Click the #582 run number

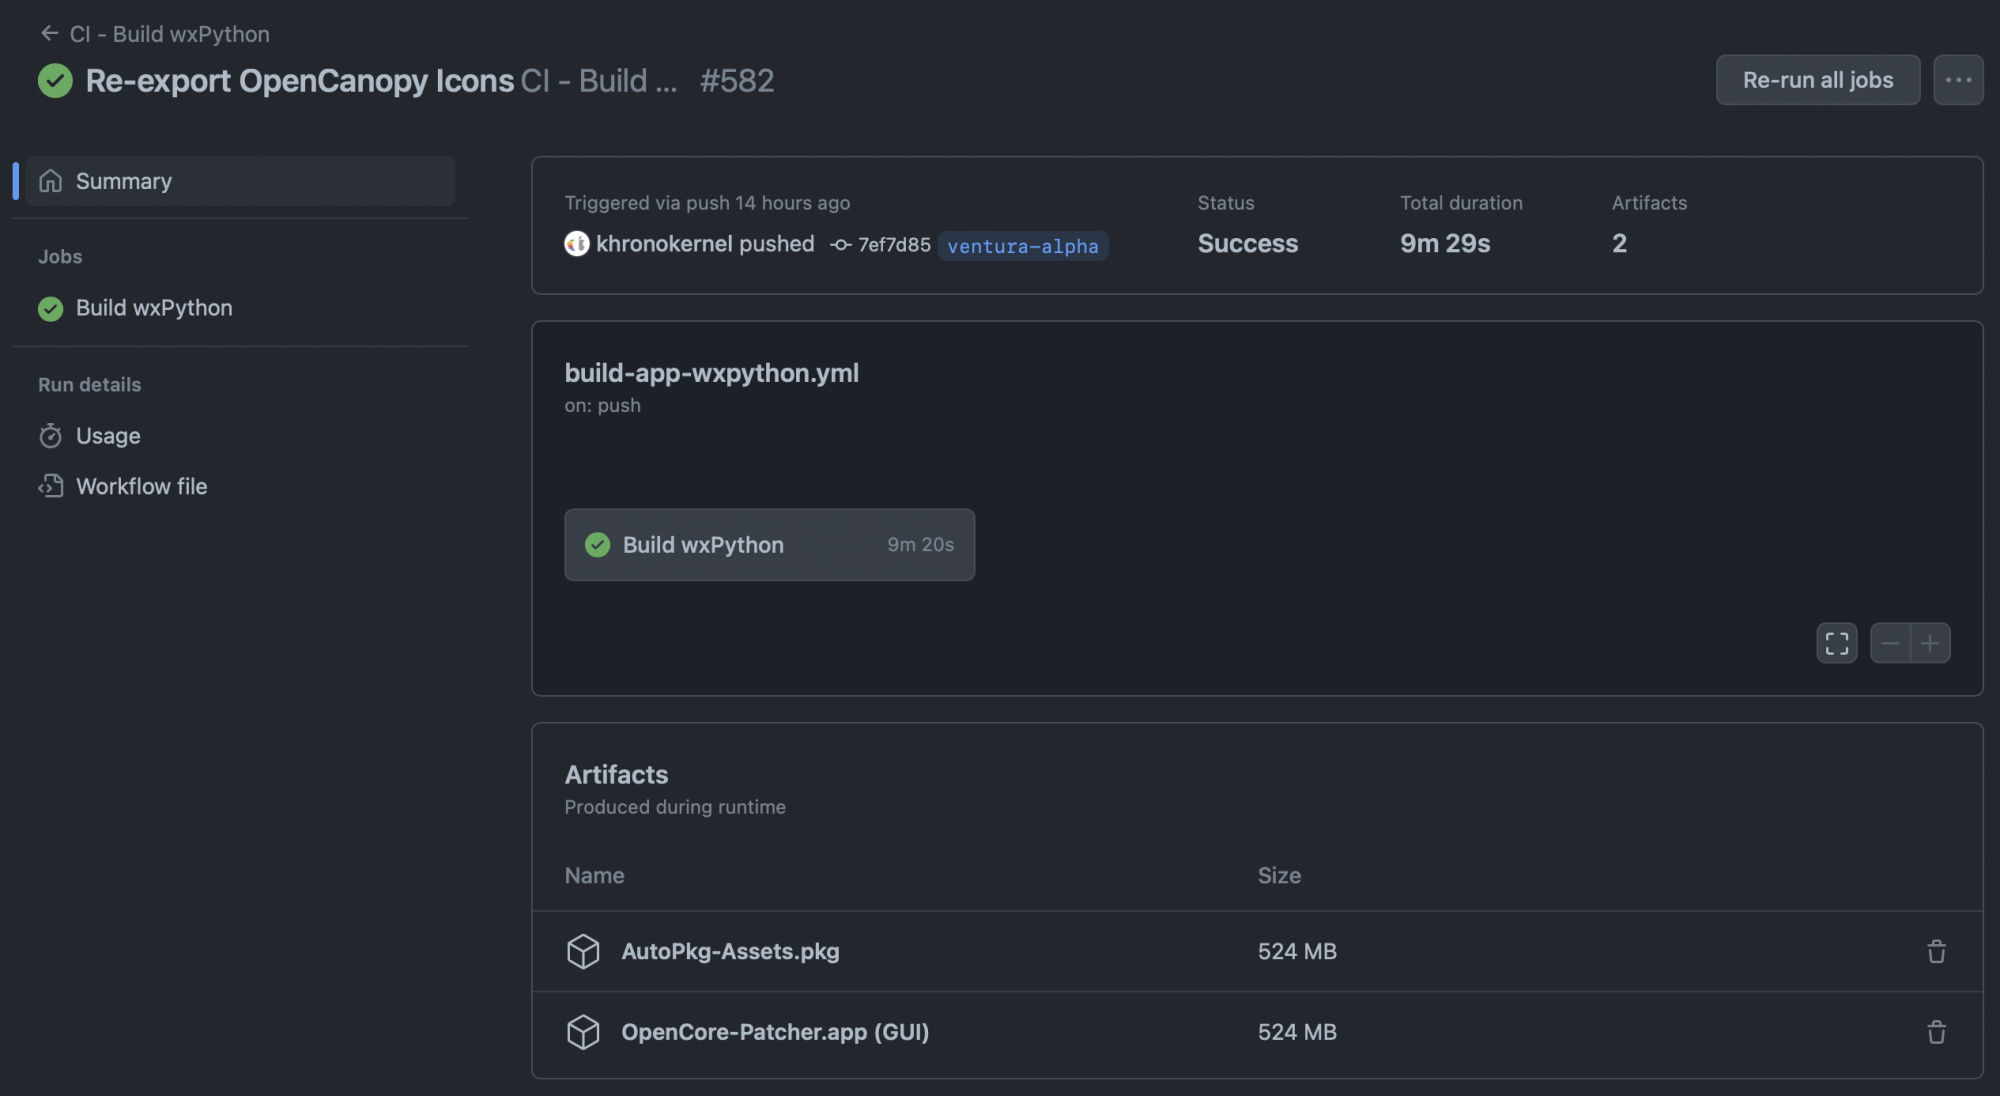(737, 81)
